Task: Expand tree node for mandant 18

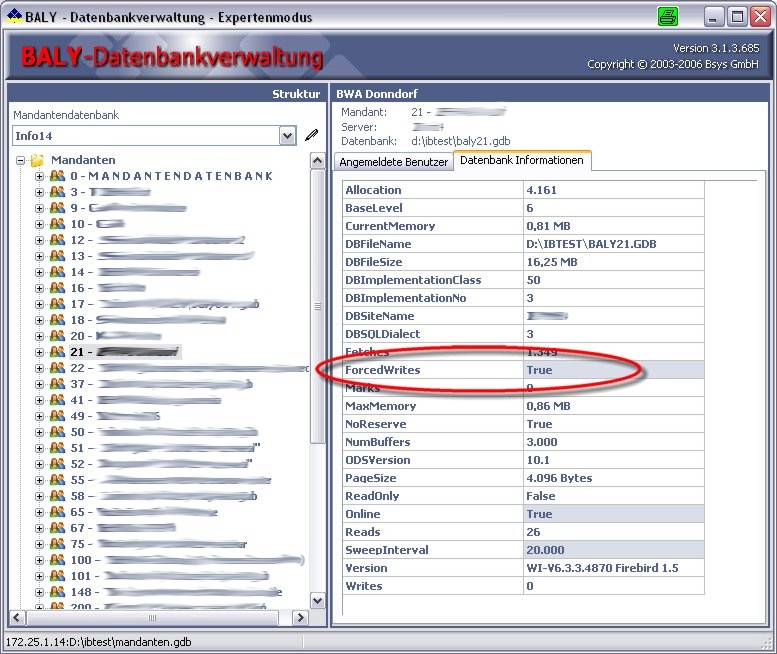Action: point(39,320)
